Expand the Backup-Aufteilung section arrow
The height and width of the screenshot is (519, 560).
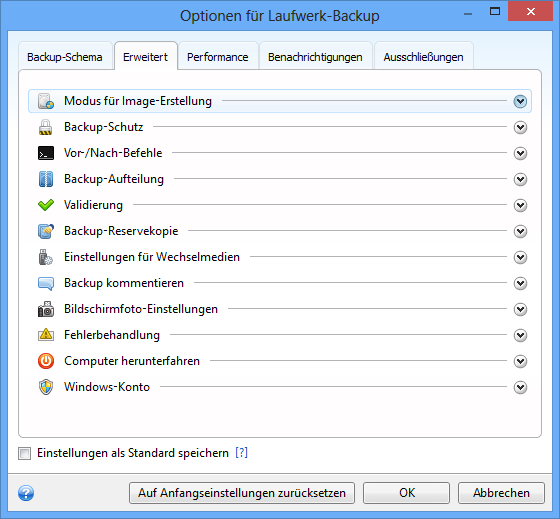coord(520,179)
